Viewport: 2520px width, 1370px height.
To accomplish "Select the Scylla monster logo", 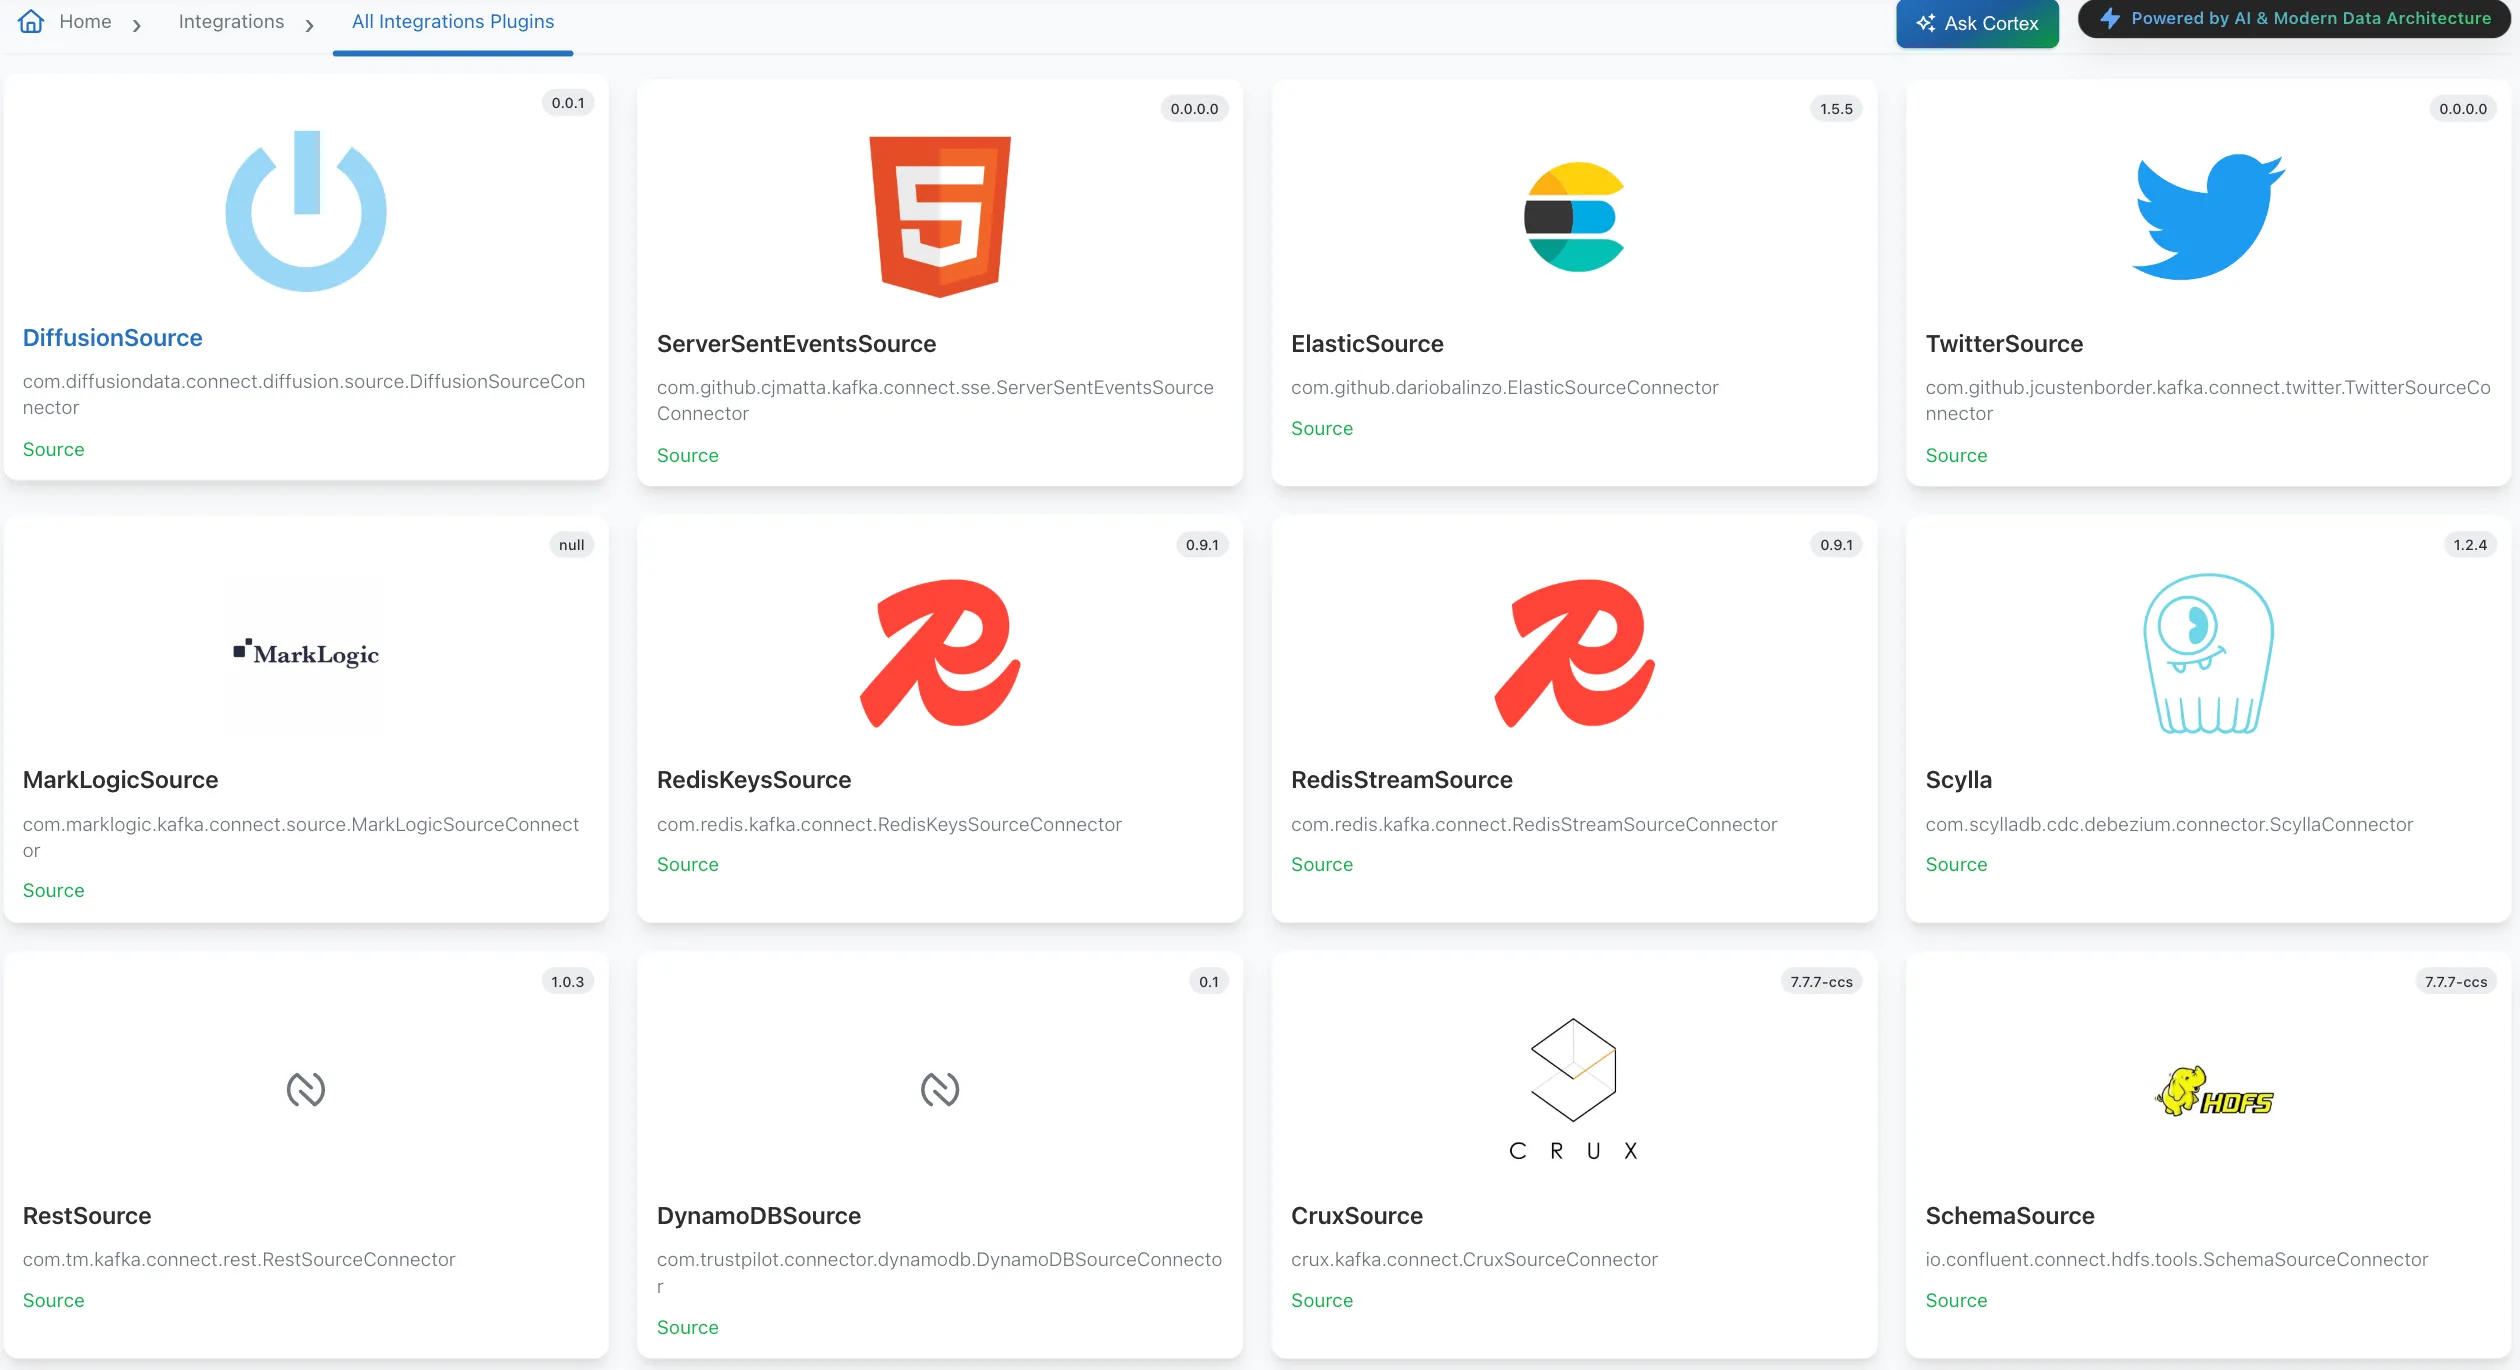I will click(x=2208, y=653).
